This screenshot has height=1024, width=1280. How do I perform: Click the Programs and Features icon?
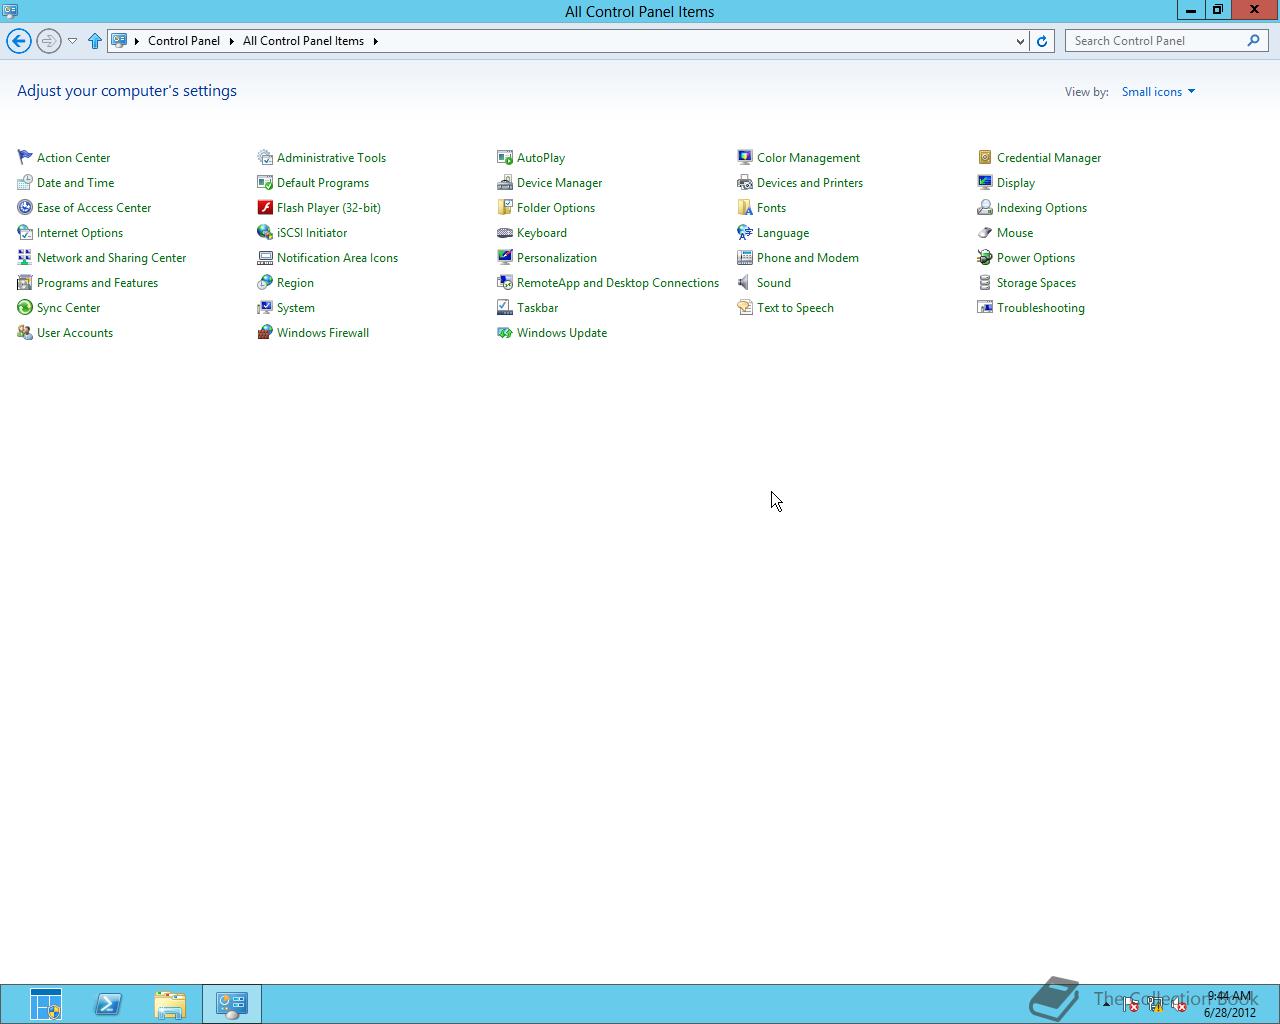point(25,282)
